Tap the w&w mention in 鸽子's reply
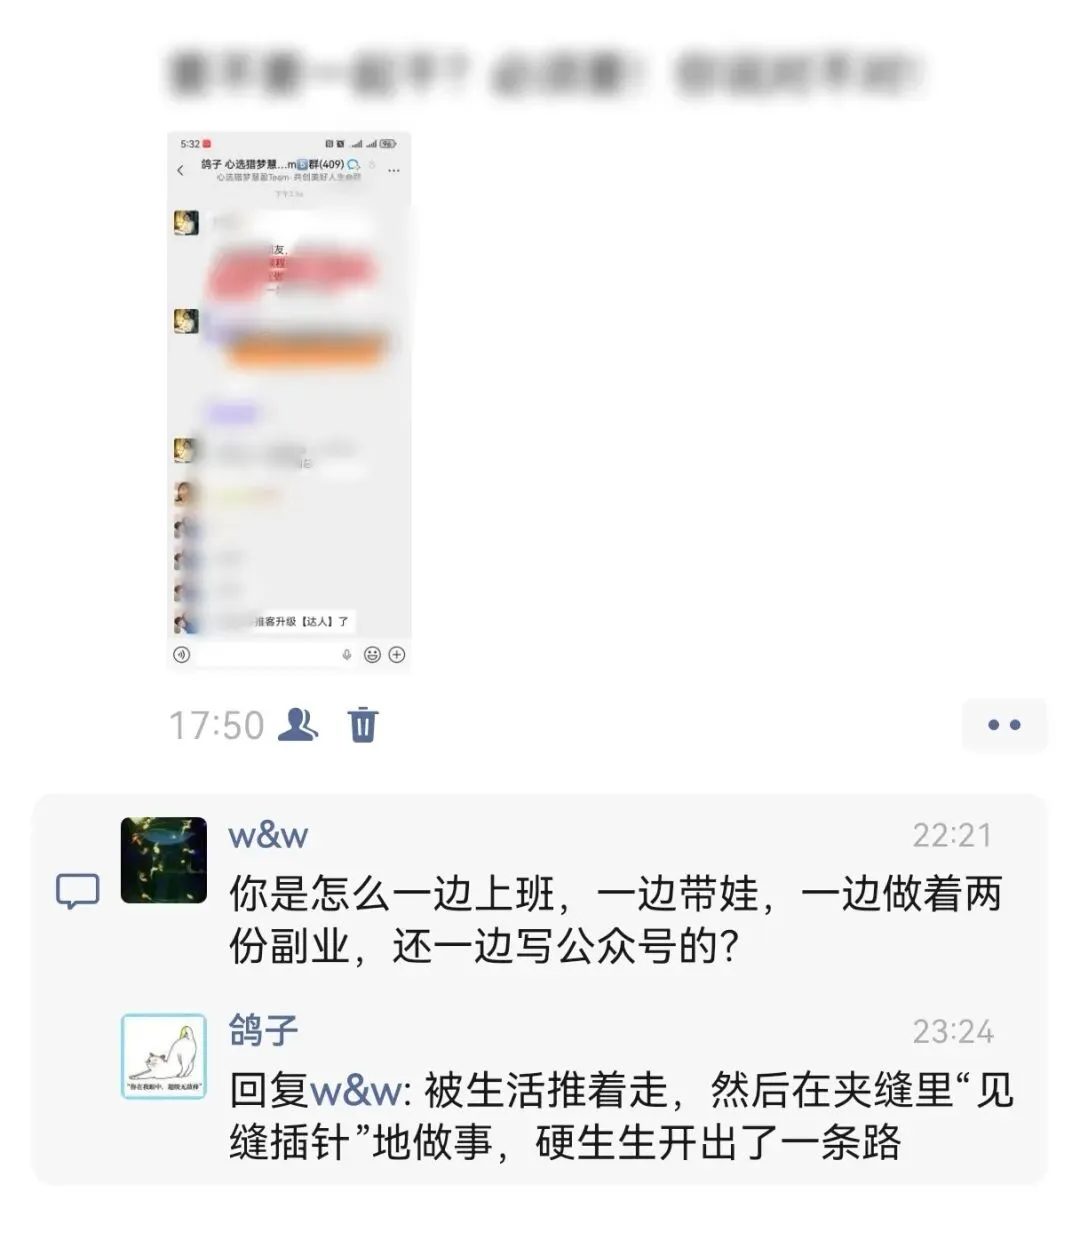 [x=357, y=1091]
